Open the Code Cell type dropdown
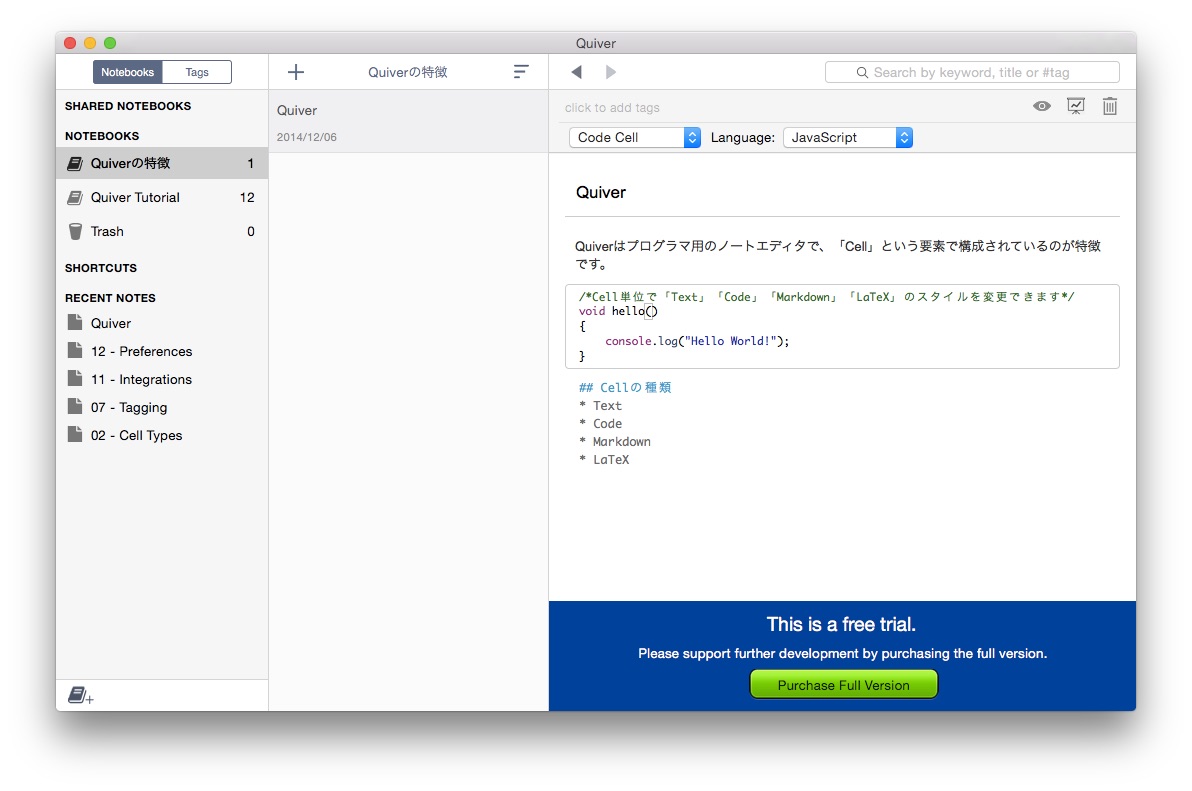 click(x=635, y=138)
